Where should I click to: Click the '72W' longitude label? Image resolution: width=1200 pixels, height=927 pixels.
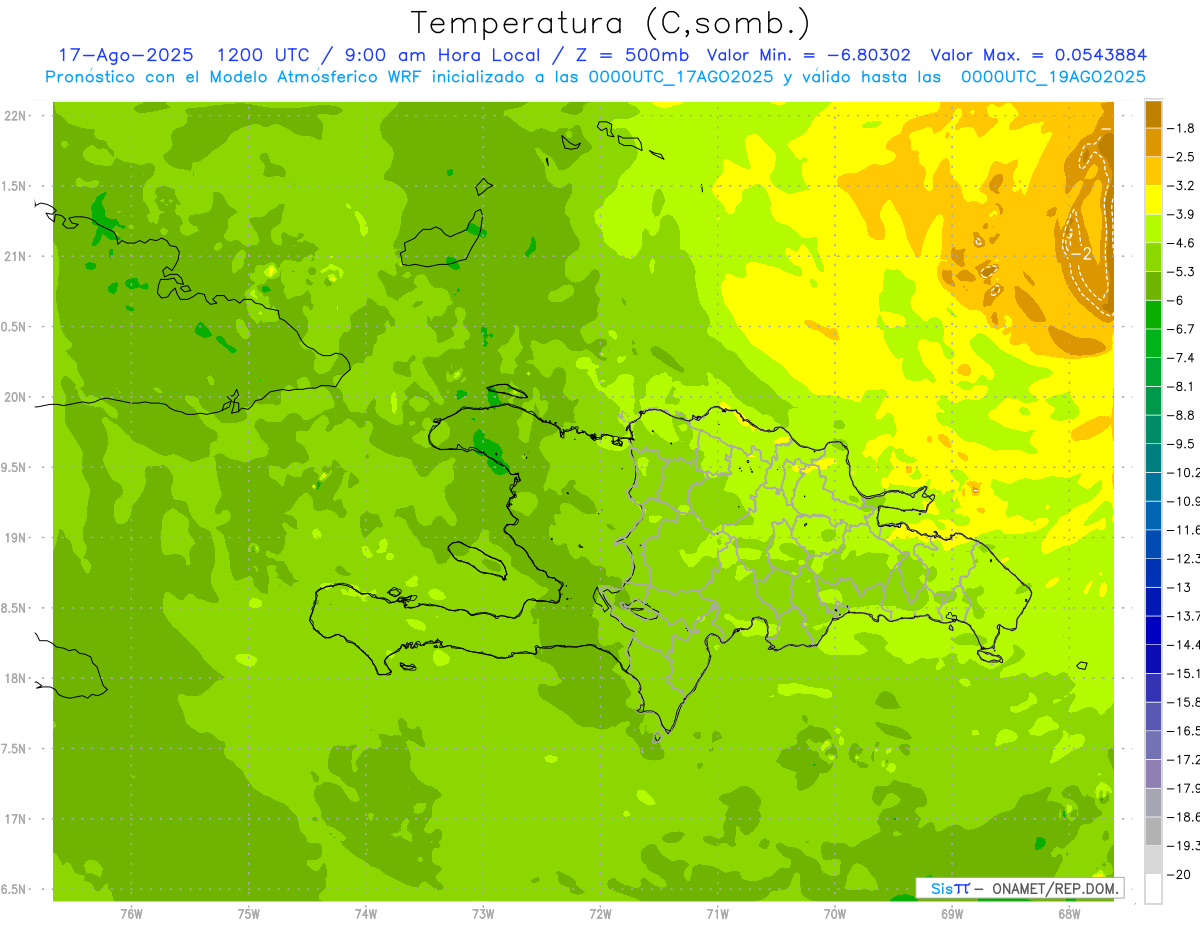pyautogui.click(x=600, y=913)
